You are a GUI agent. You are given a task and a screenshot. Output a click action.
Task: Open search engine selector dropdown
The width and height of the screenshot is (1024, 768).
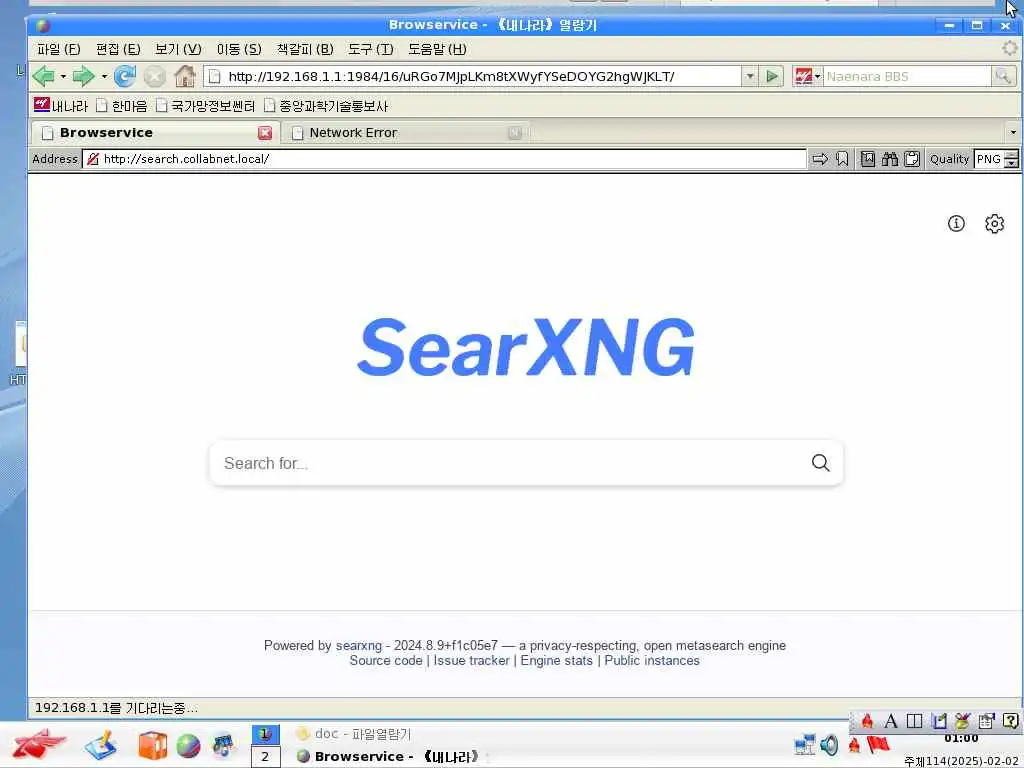807,76
